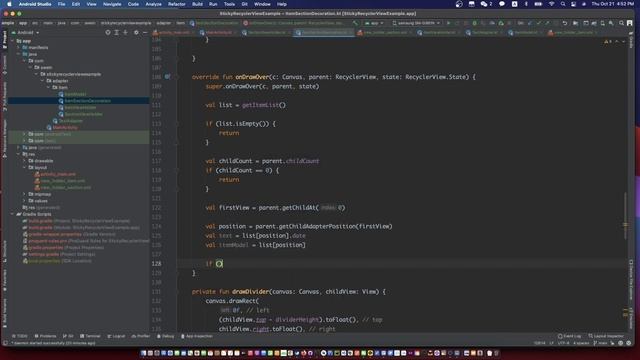Open the Profiler tool window button
Screen dimensions: 640x360
coord(141,336)
